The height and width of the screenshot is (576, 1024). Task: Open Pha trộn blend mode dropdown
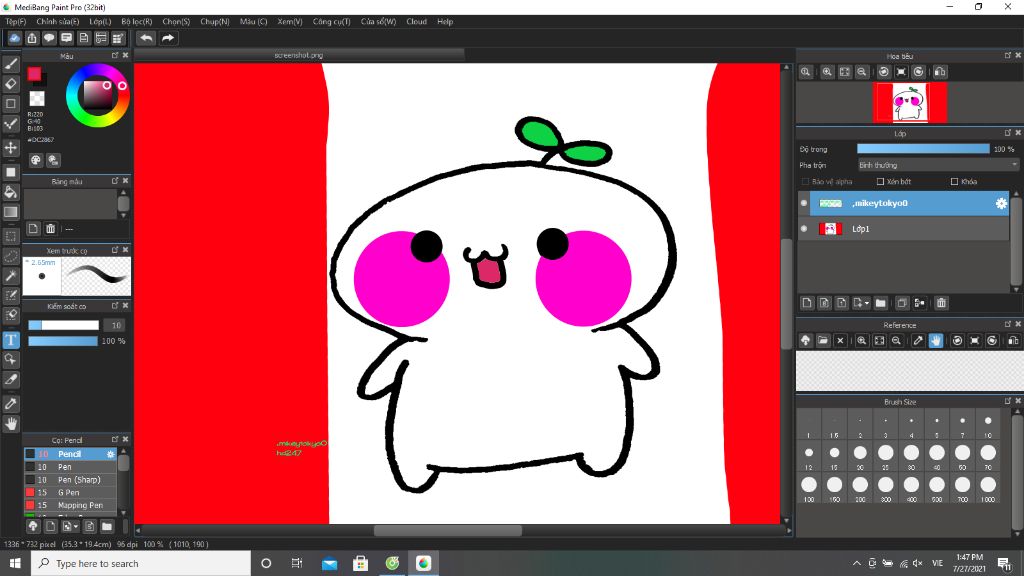938,165
